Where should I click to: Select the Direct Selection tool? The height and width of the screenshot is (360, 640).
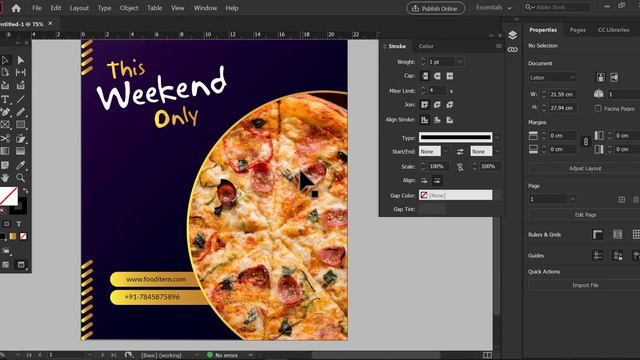[x=20, y=60]
